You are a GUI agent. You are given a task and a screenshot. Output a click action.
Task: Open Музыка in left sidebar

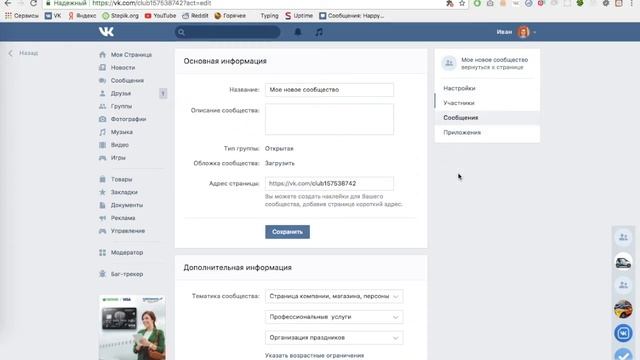pyautogui.click(x=122, y=132)
